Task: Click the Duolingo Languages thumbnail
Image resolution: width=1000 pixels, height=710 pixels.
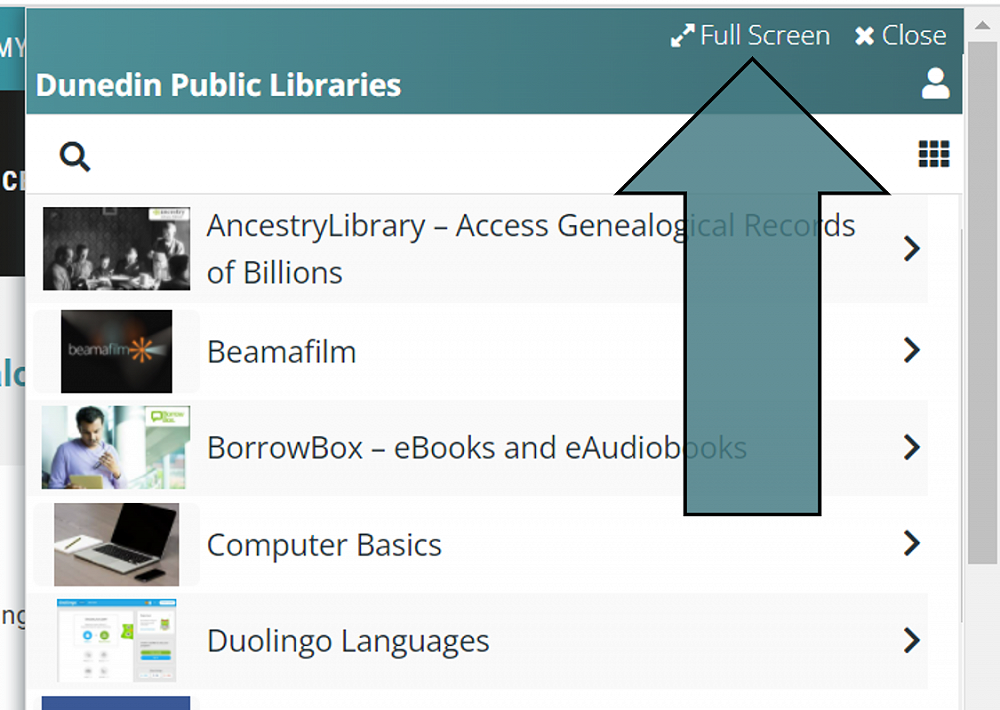Action: tap(116, 640)
